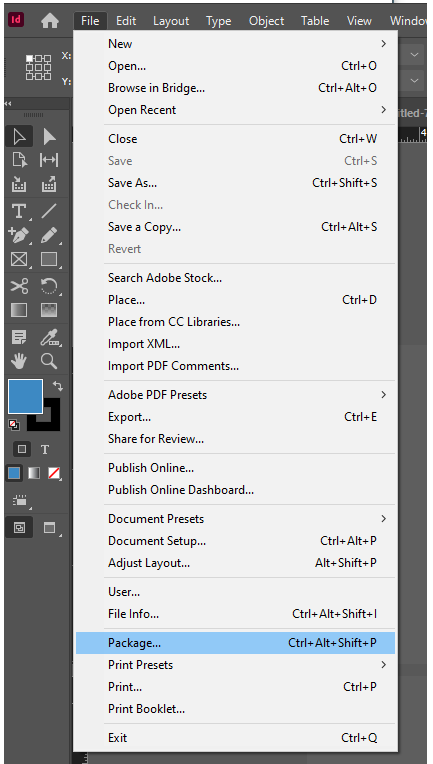The width and height of the screenshot is (433, 764).
Task: Select the Scissors tool
Action: coord(19,286)
